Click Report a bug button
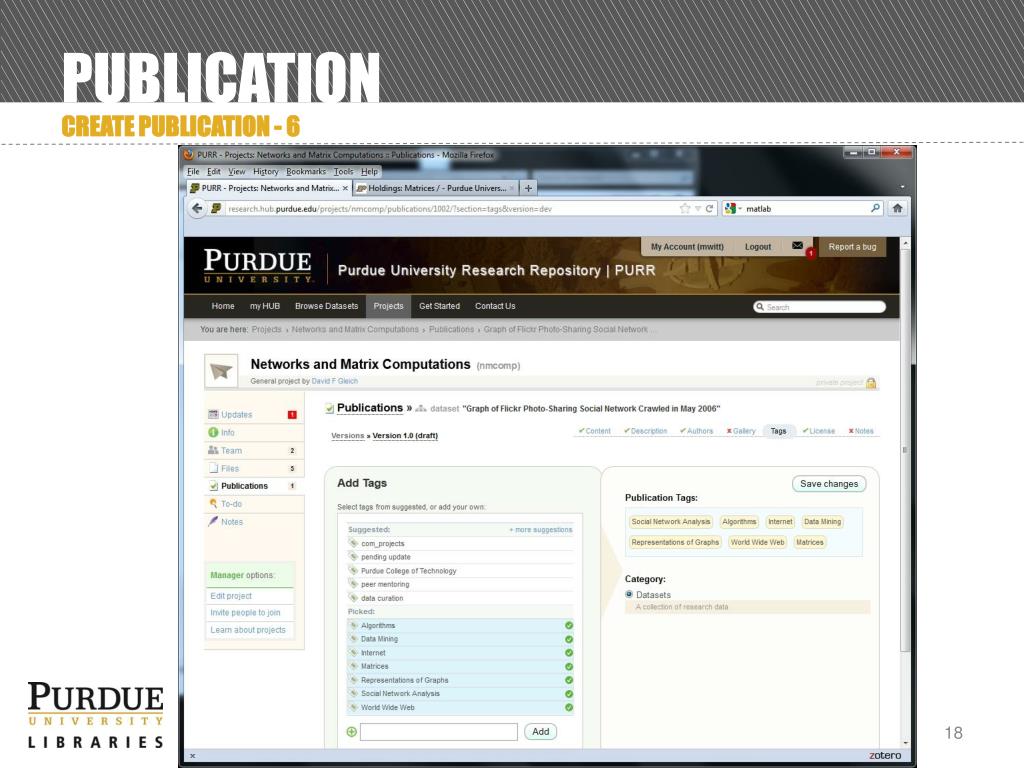The height and width of the screenshot is (768, 1024). [852, 247]
